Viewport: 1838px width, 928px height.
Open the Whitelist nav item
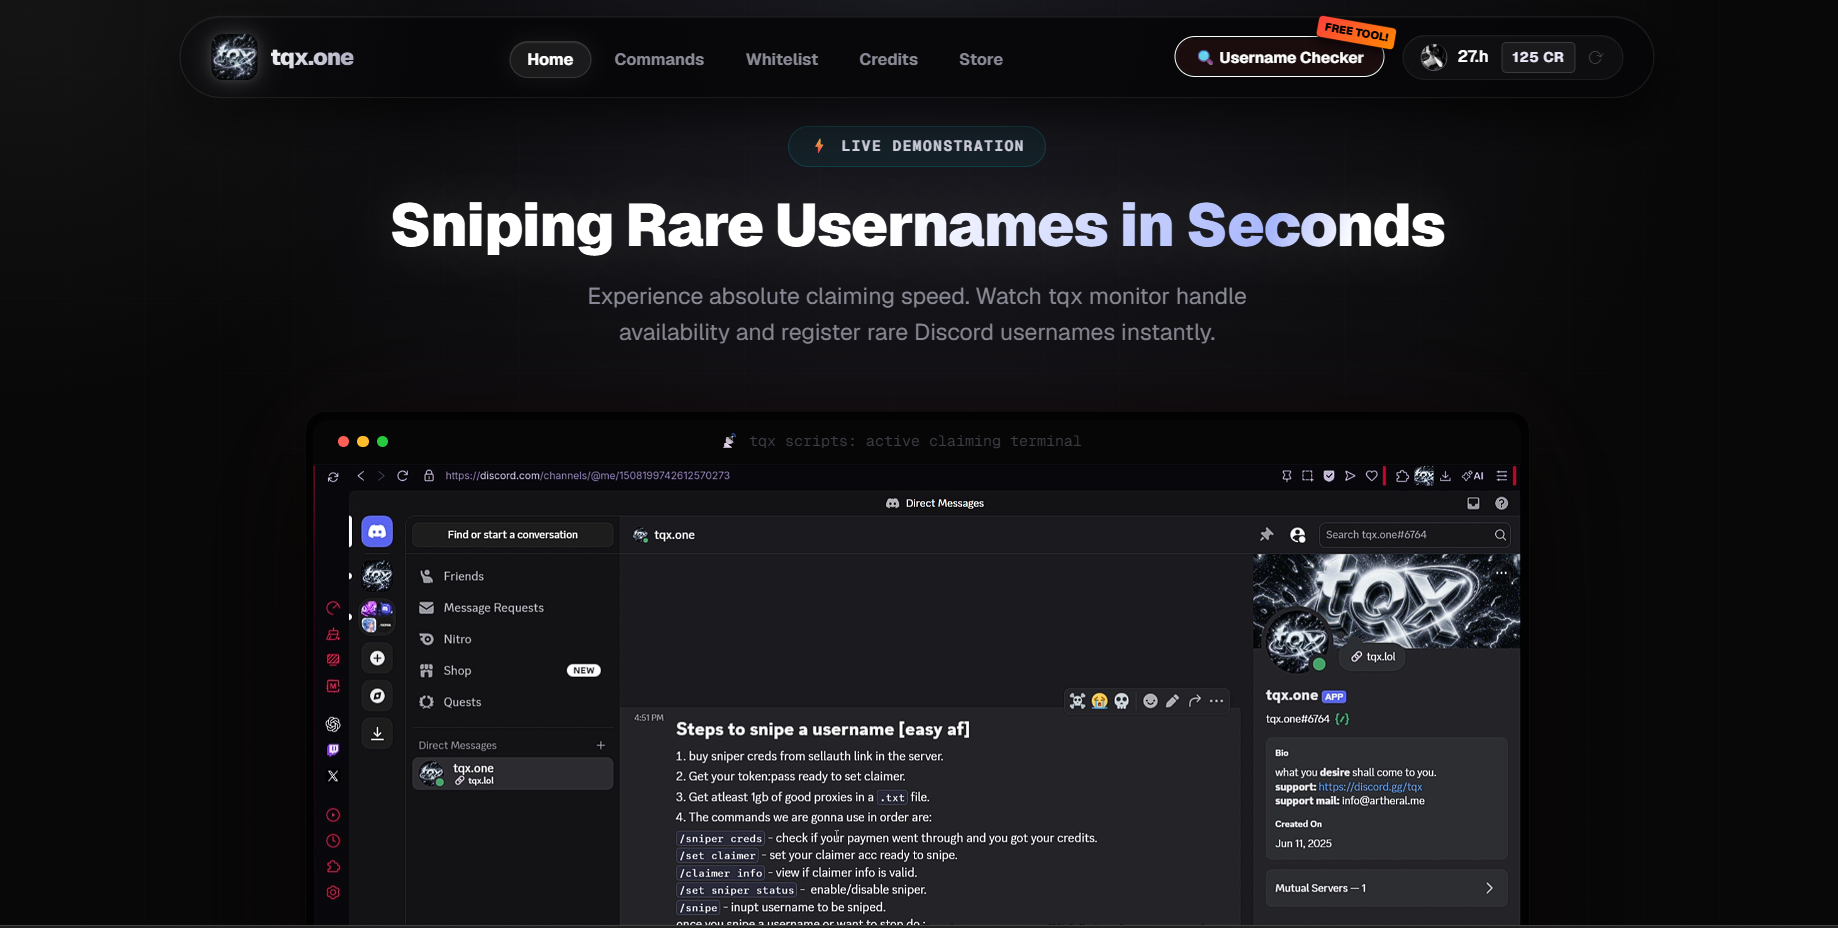tap(782, 59)
